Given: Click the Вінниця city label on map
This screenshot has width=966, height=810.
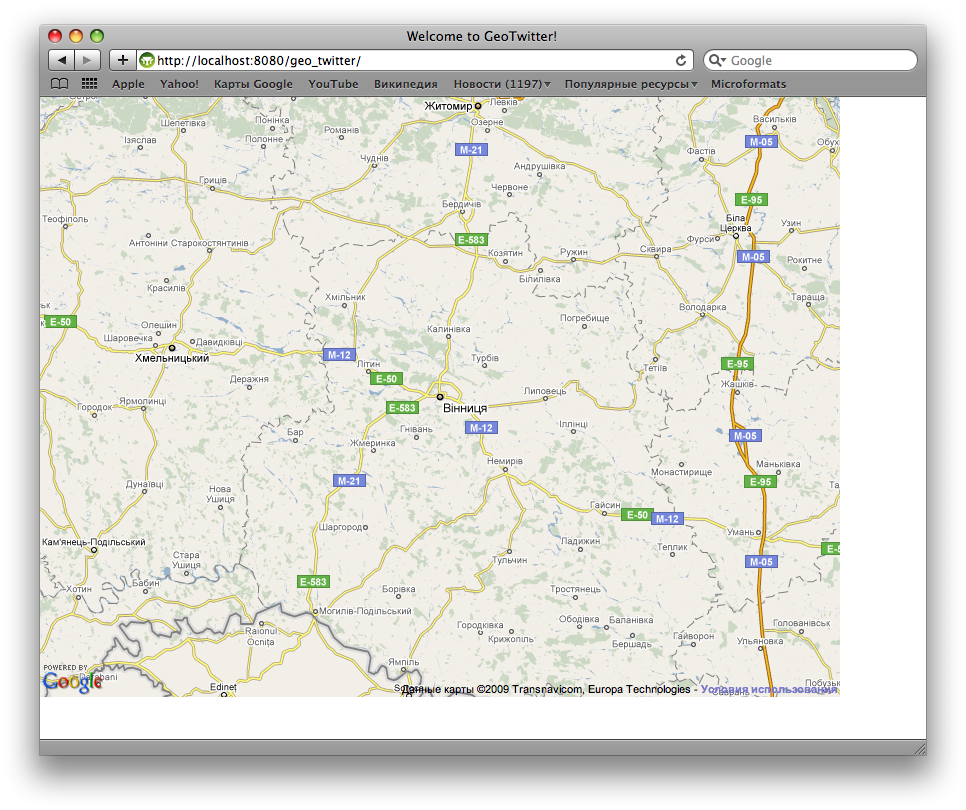Looking at the screenshot, I should [x=465, y=408].
